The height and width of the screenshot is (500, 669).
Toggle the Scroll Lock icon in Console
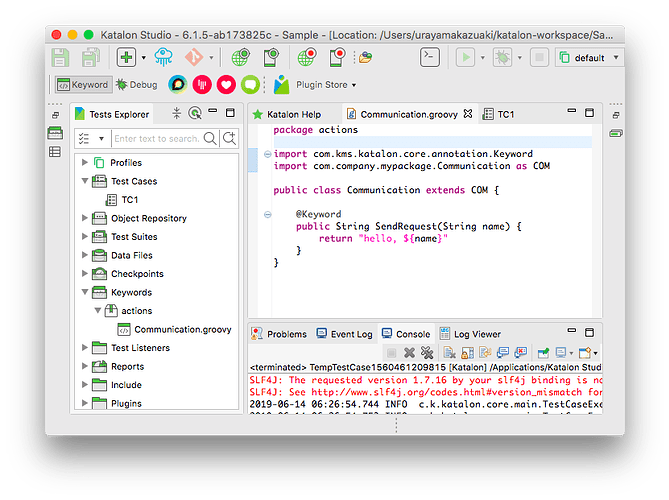click(x=468, y=353)
